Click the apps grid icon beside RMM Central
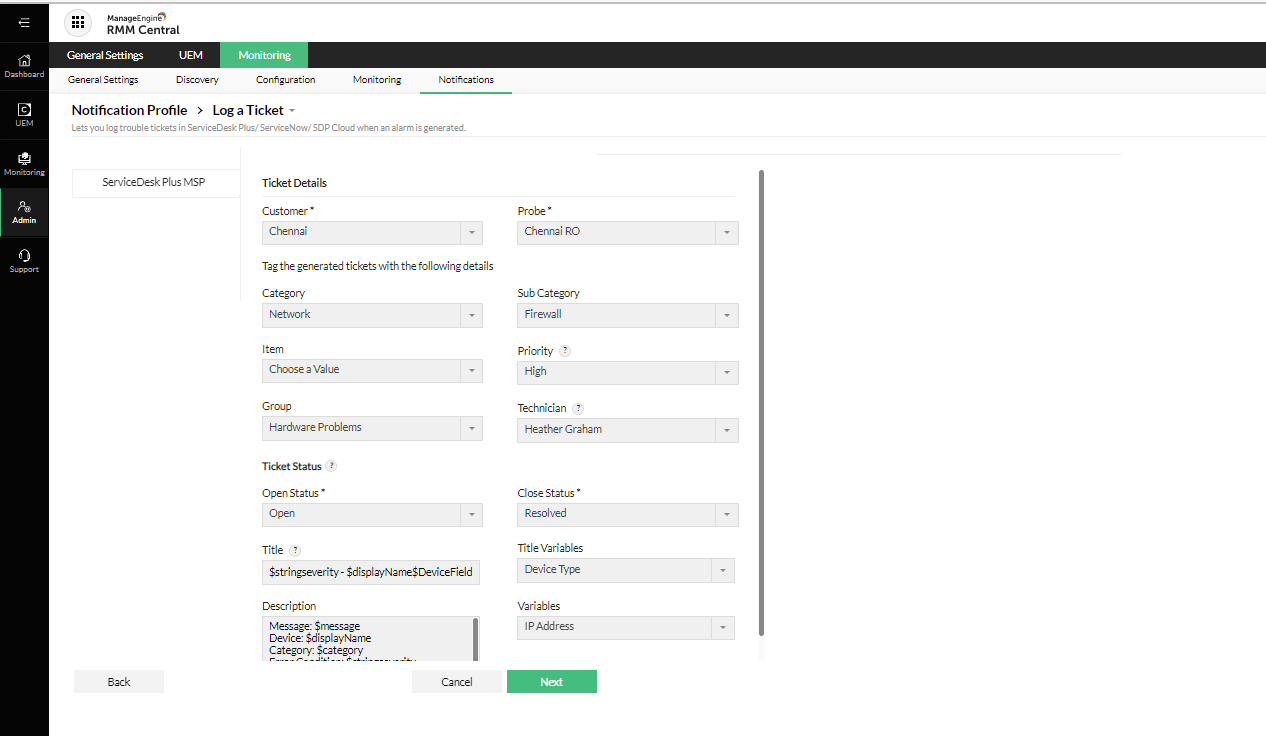The image size is (1266, 736). (78, 22)
